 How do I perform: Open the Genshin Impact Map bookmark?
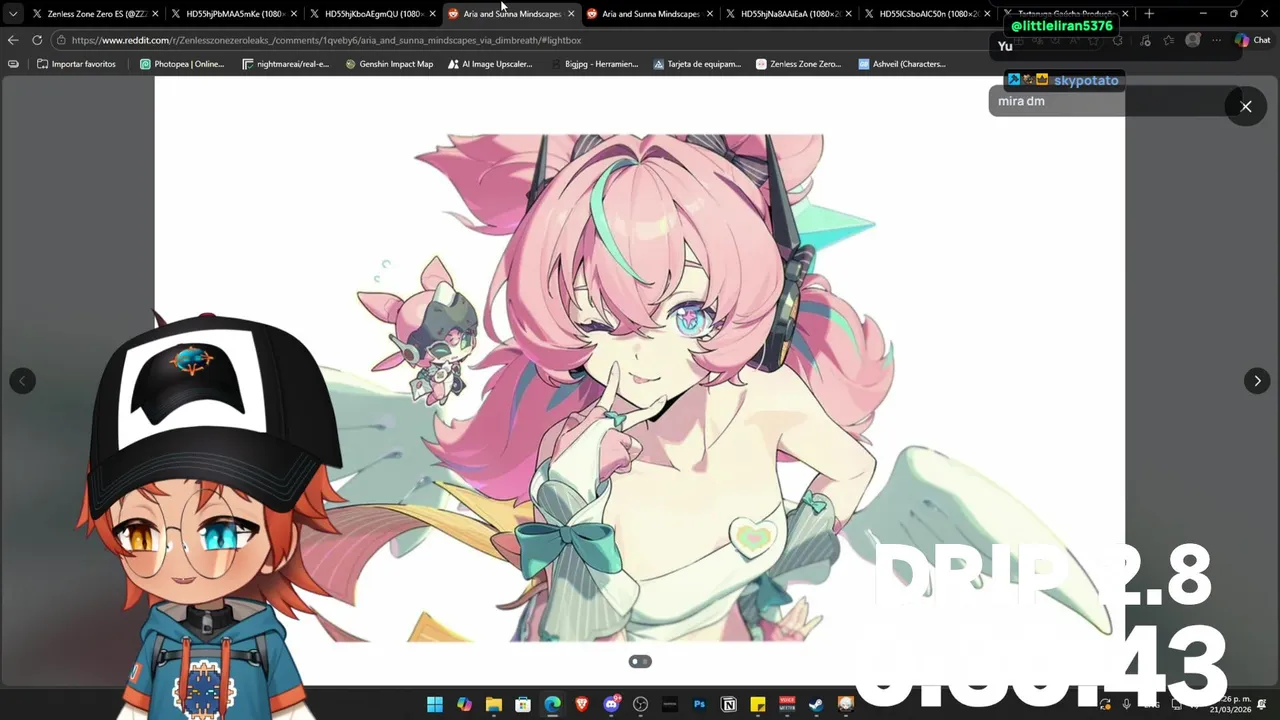tap(389, 64)
